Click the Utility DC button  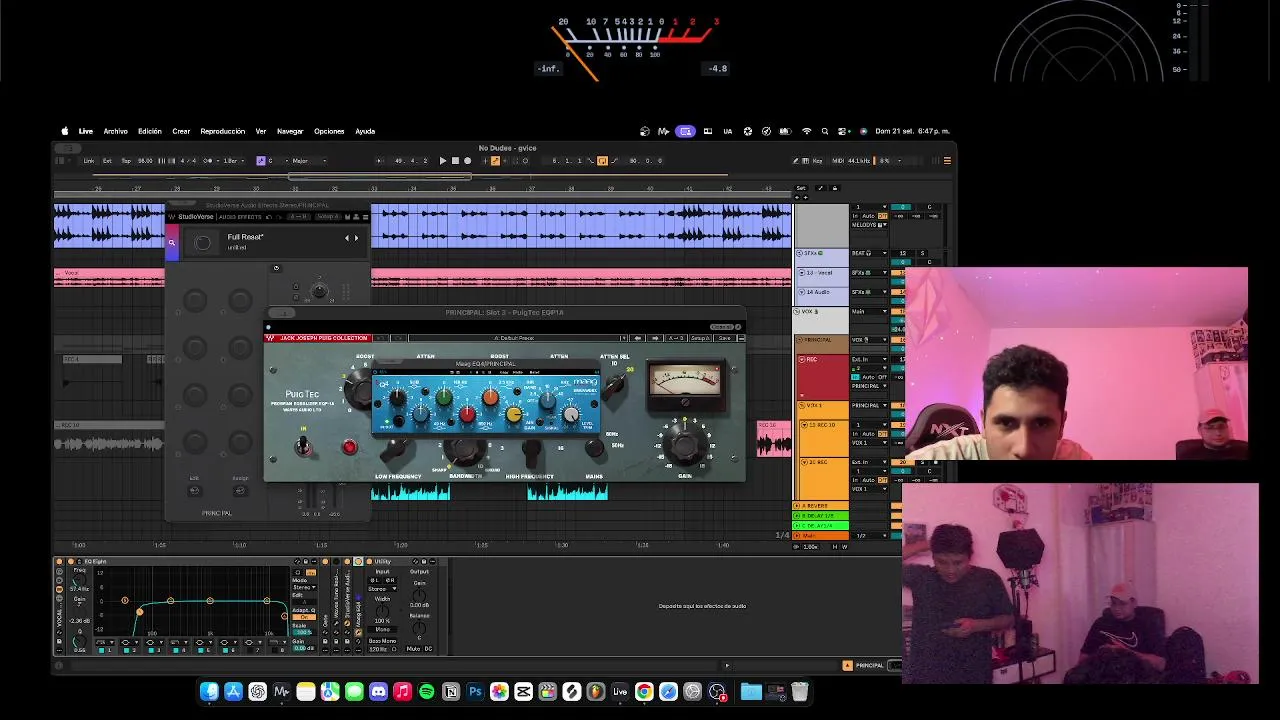tap(428, 649)
